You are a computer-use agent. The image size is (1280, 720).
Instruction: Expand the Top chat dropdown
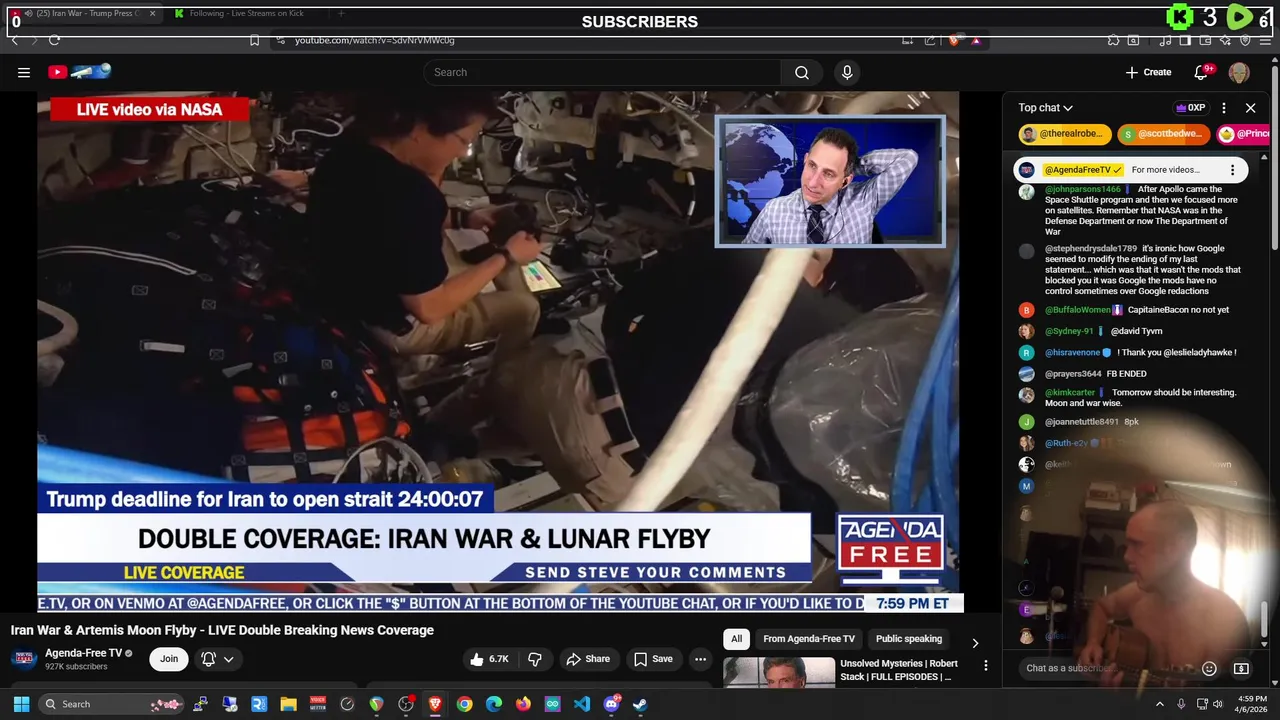[x=1046, y=108]
